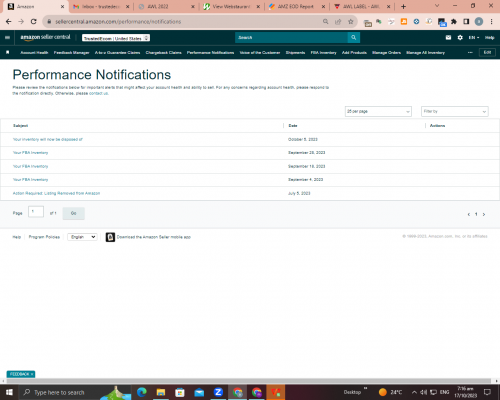
Task: Open the Chrome extensions puzzle icon
Action: click(x=454, y=22)
